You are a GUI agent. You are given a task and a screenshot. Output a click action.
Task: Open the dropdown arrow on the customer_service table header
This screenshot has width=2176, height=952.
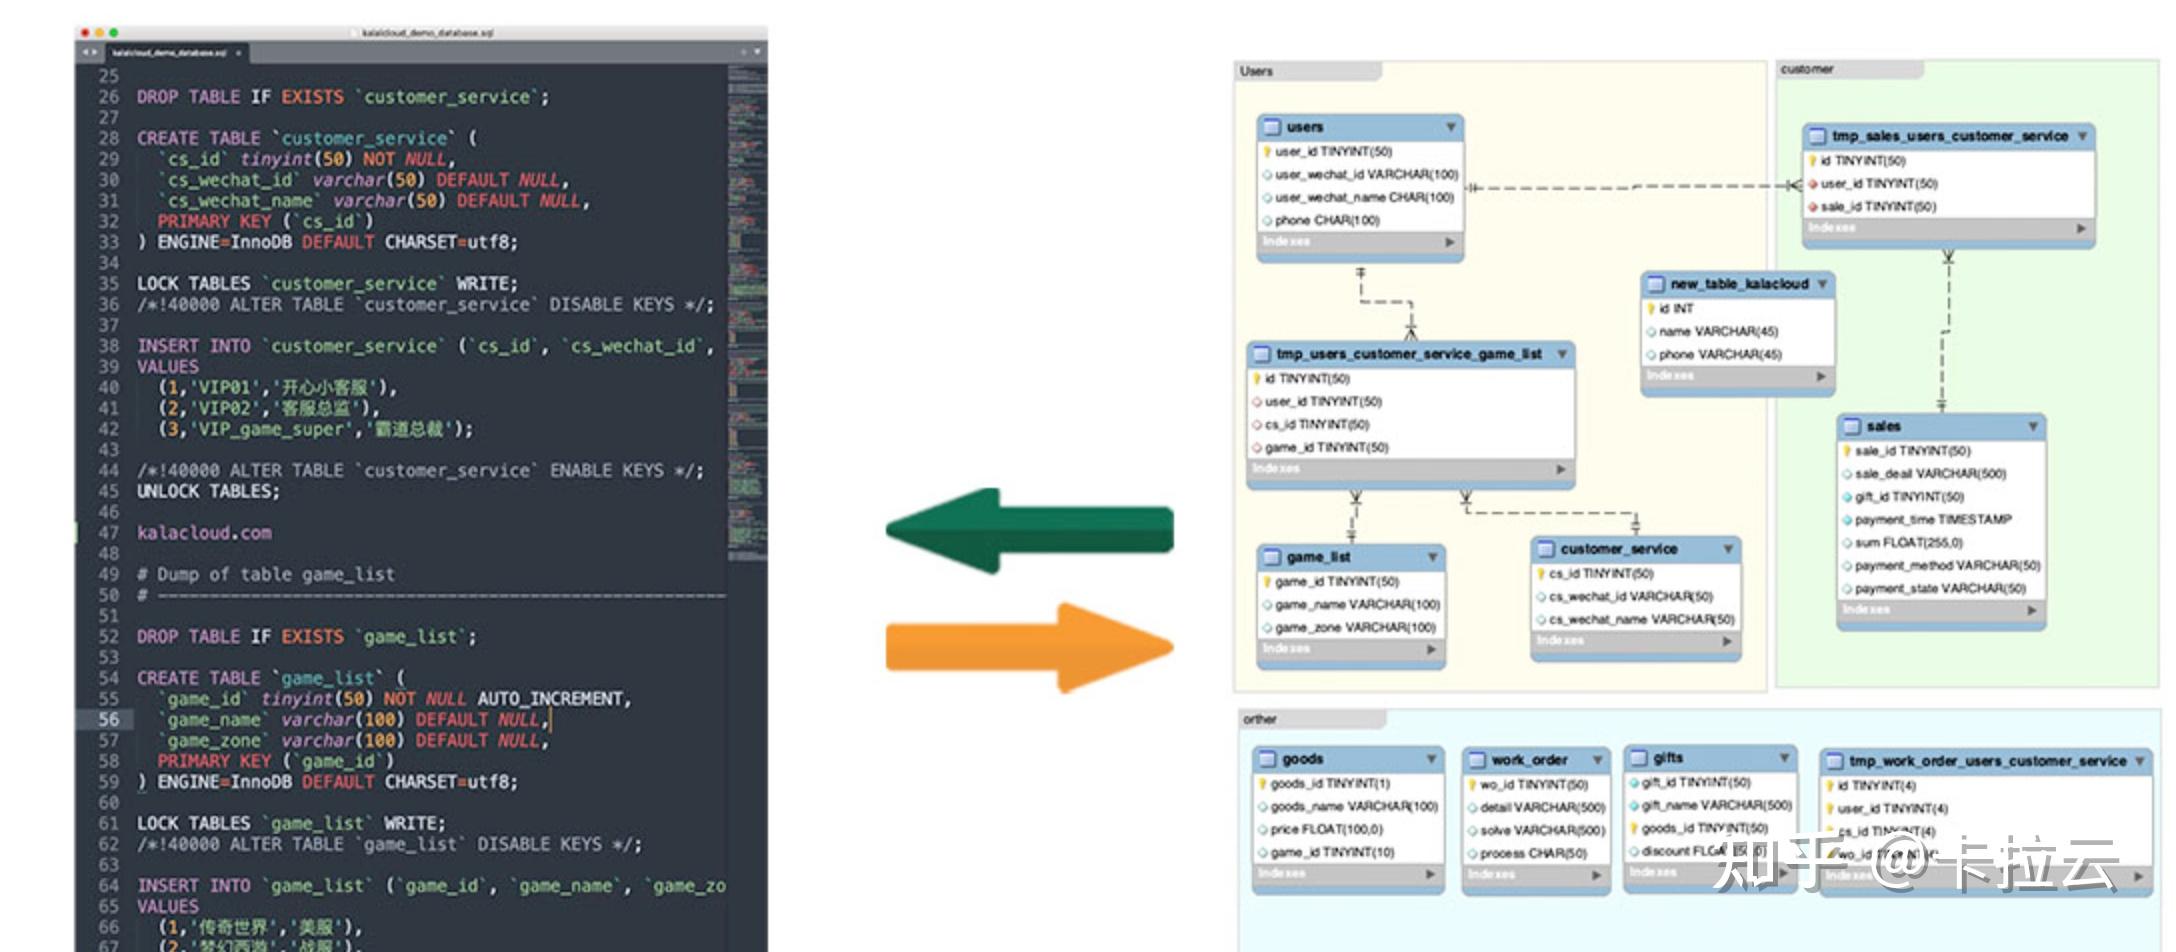(x=1727, y=549)
